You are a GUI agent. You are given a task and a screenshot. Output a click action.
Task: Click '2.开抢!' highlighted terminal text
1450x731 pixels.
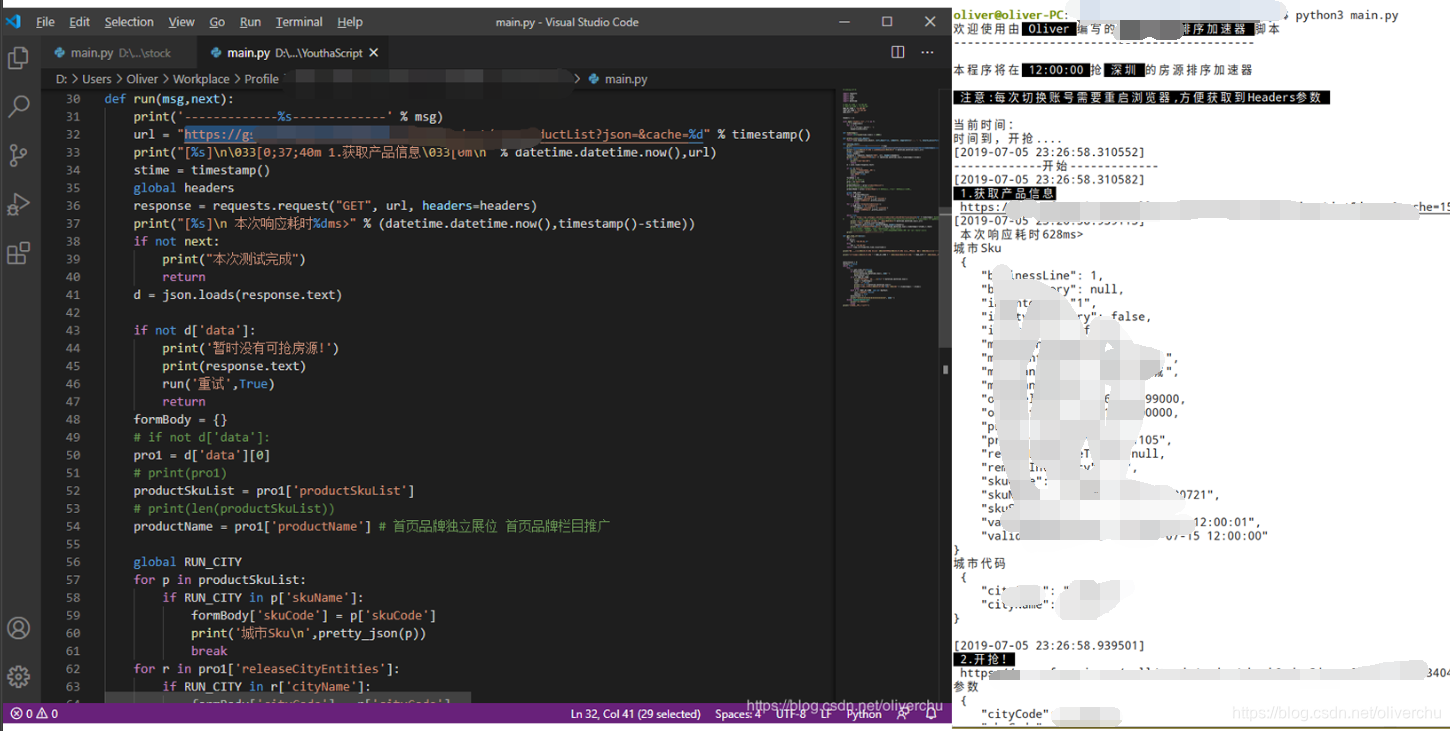[985, 659]
